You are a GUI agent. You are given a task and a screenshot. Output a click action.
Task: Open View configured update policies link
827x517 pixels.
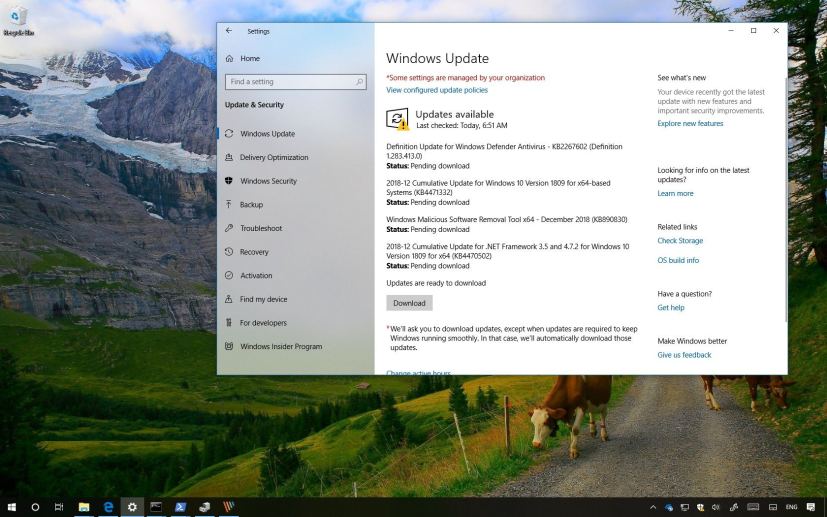point(437,90)
